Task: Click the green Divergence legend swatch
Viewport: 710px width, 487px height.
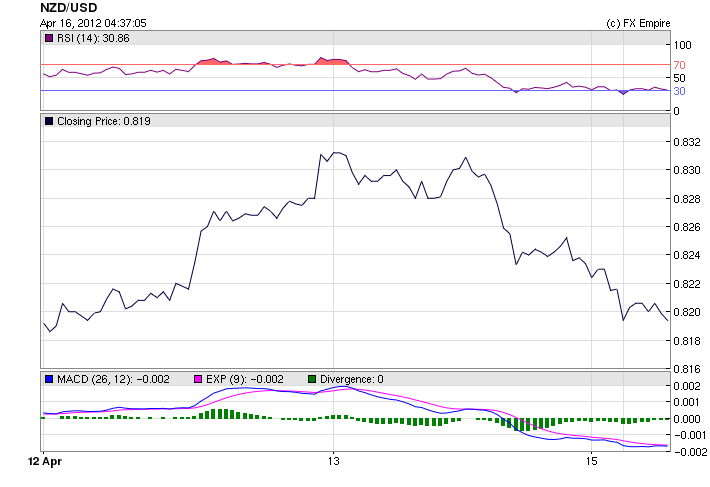Action: (x=312, y=379)
